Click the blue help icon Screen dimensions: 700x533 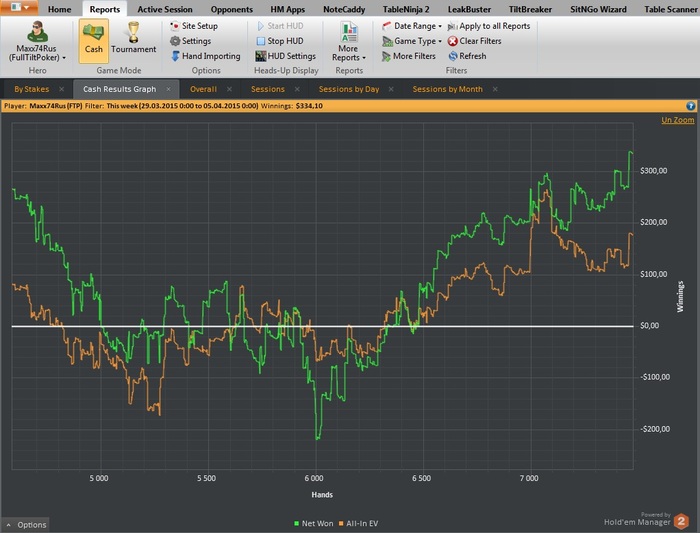[690, 106]
